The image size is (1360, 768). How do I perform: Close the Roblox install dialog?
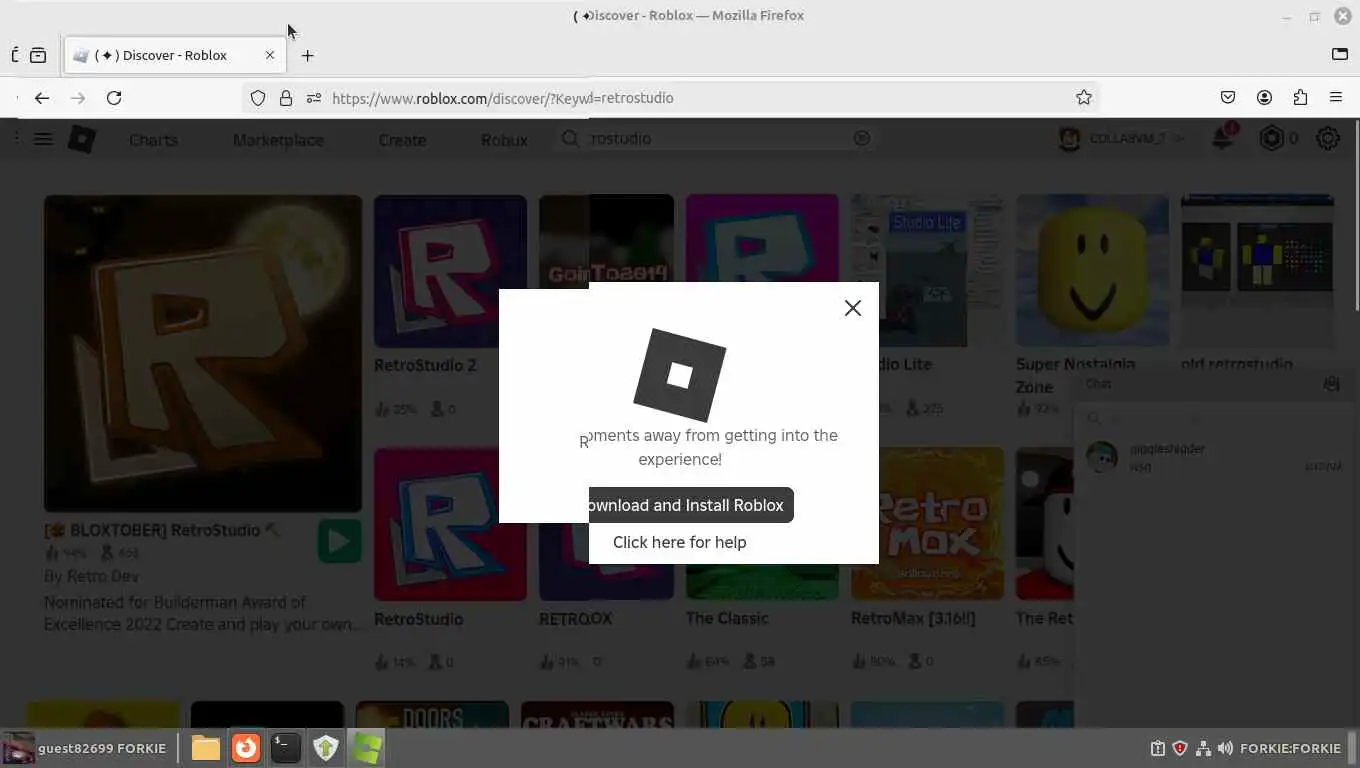[x=852, y=308]
